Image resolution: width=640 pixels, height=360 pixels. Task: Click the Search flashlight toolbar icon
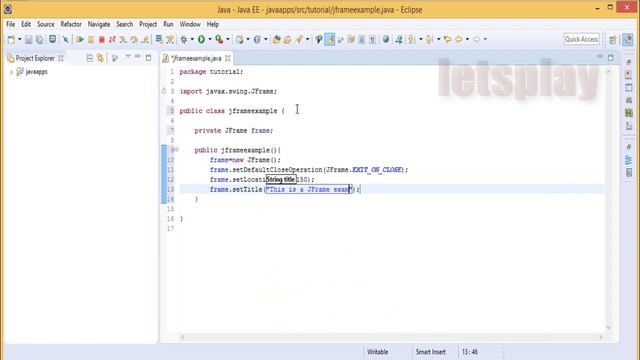[300, 40]
